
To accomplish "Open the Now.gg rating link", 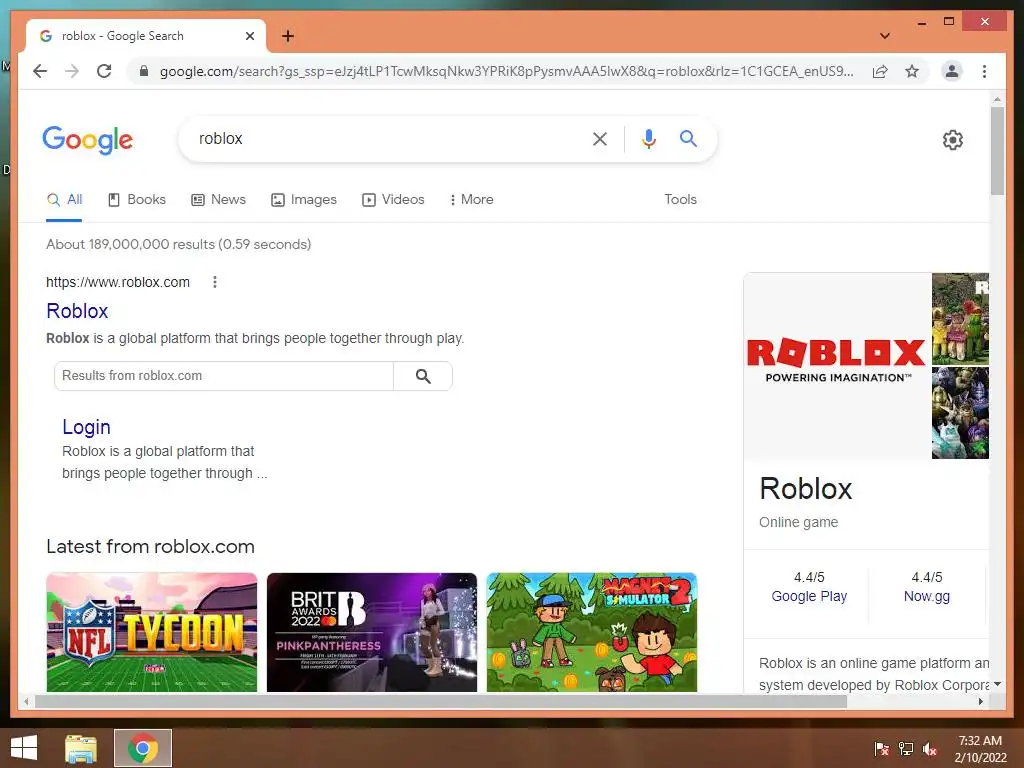I will [x=927, y=596].
